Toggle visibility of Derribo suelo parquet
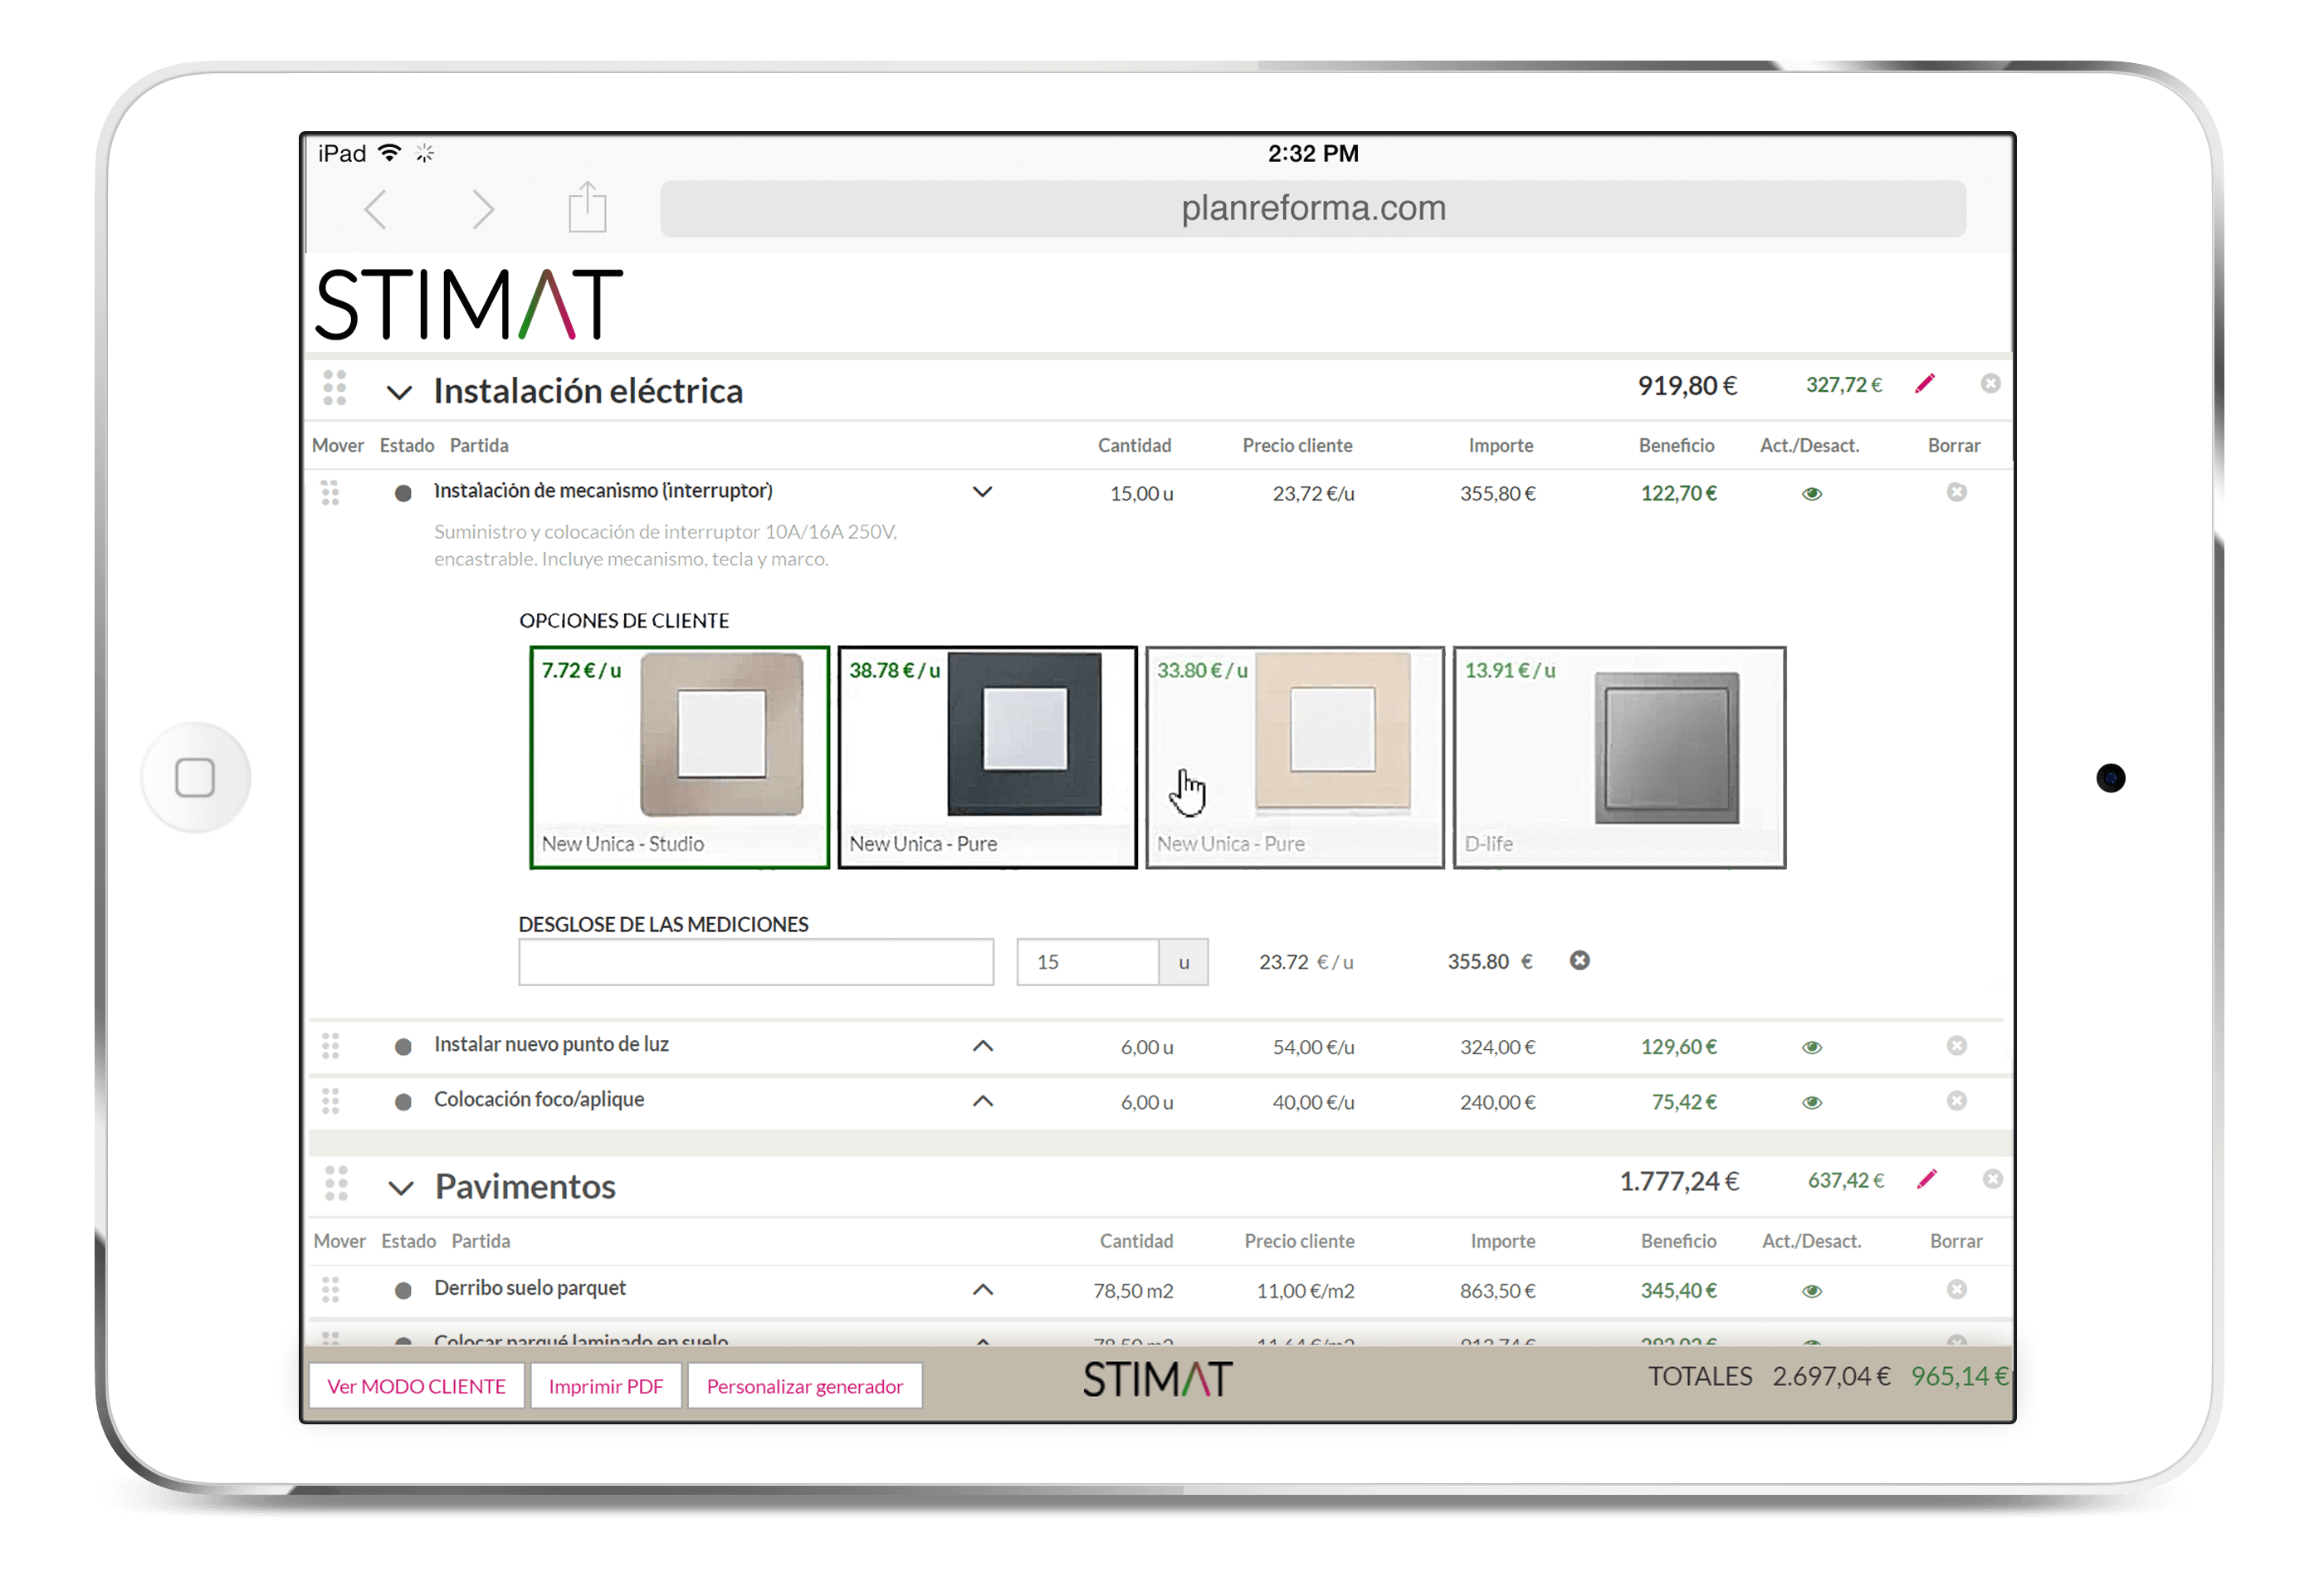2324x1577 pixels. (x=1812, y=1292)
